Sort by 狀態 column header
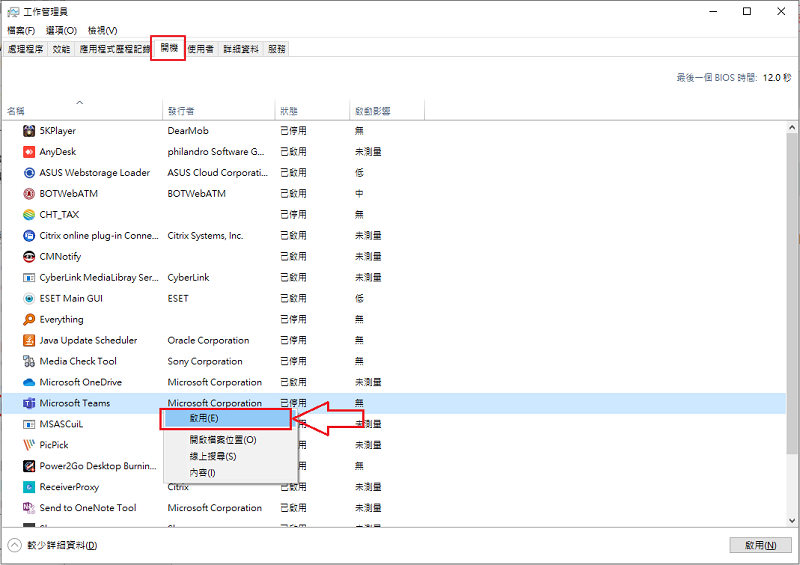This screenshot has width=800, height=565. (x=312, y=110)
